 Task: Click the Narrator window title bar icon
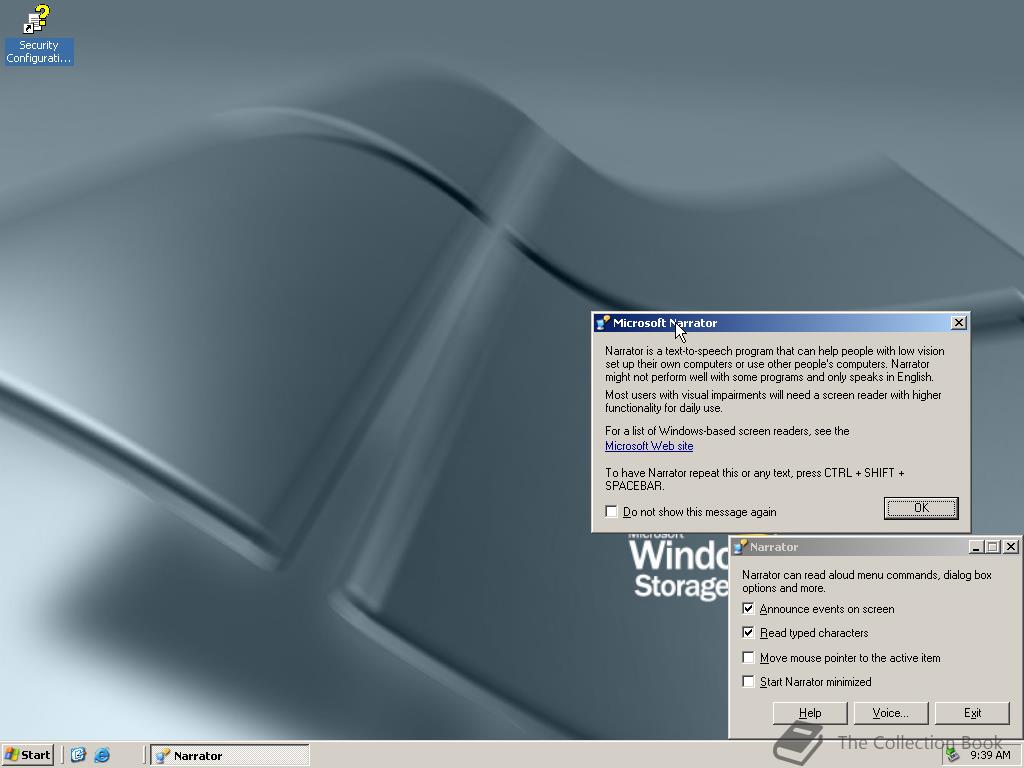740,547
